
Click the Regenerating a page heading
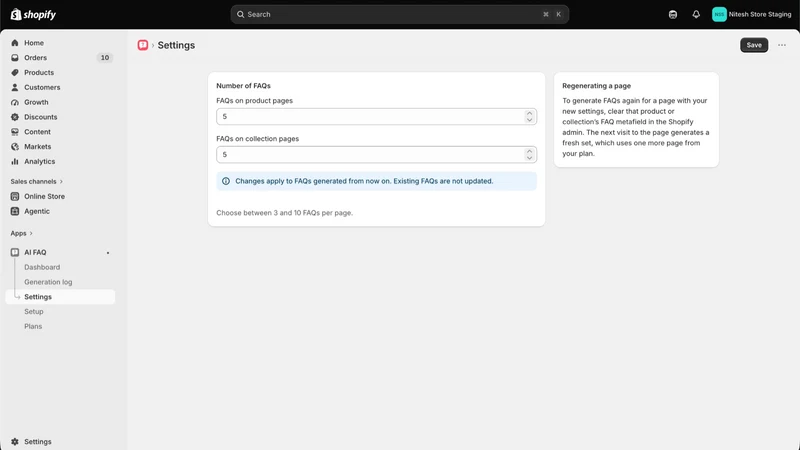(x=596, y=86)
